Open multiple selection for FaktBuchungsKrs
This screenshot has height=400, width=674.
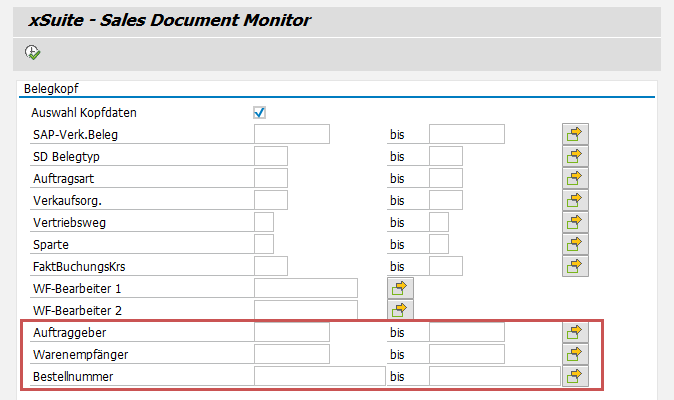tap(575, 266)
